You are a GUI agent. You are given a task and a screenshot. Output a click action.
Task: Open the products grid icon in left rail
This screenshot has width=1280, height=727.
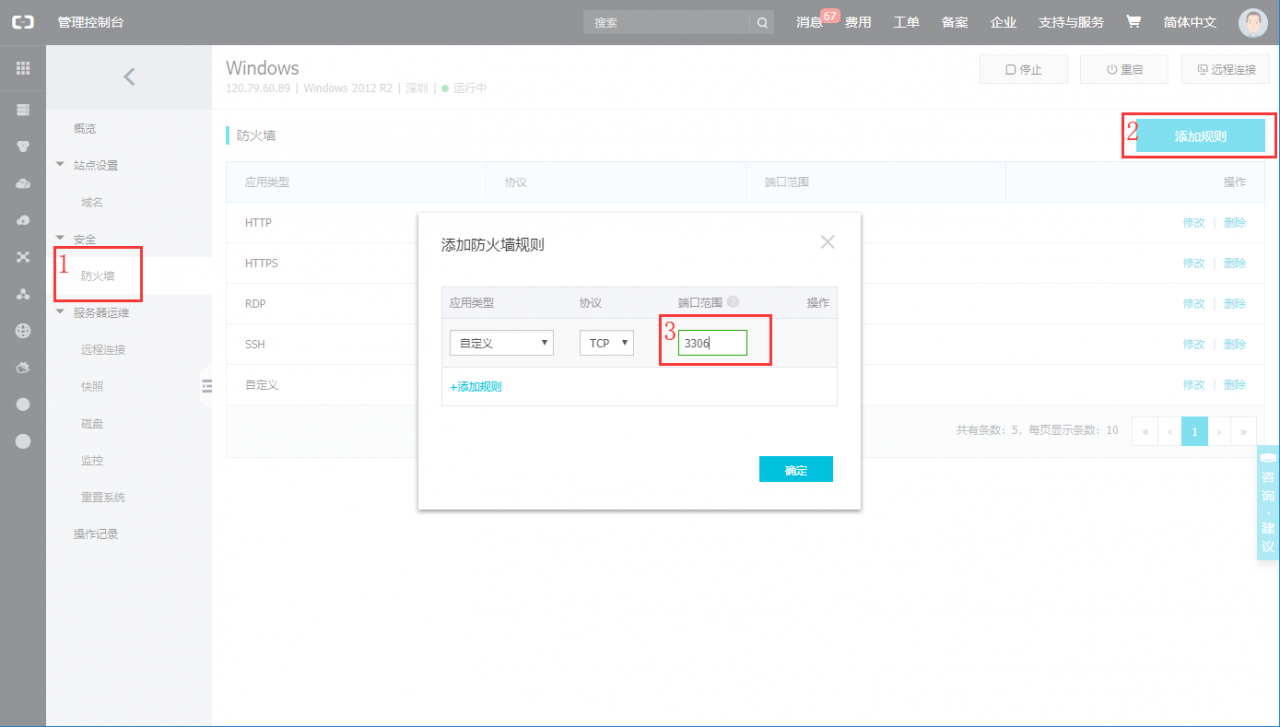pos(23,68)
